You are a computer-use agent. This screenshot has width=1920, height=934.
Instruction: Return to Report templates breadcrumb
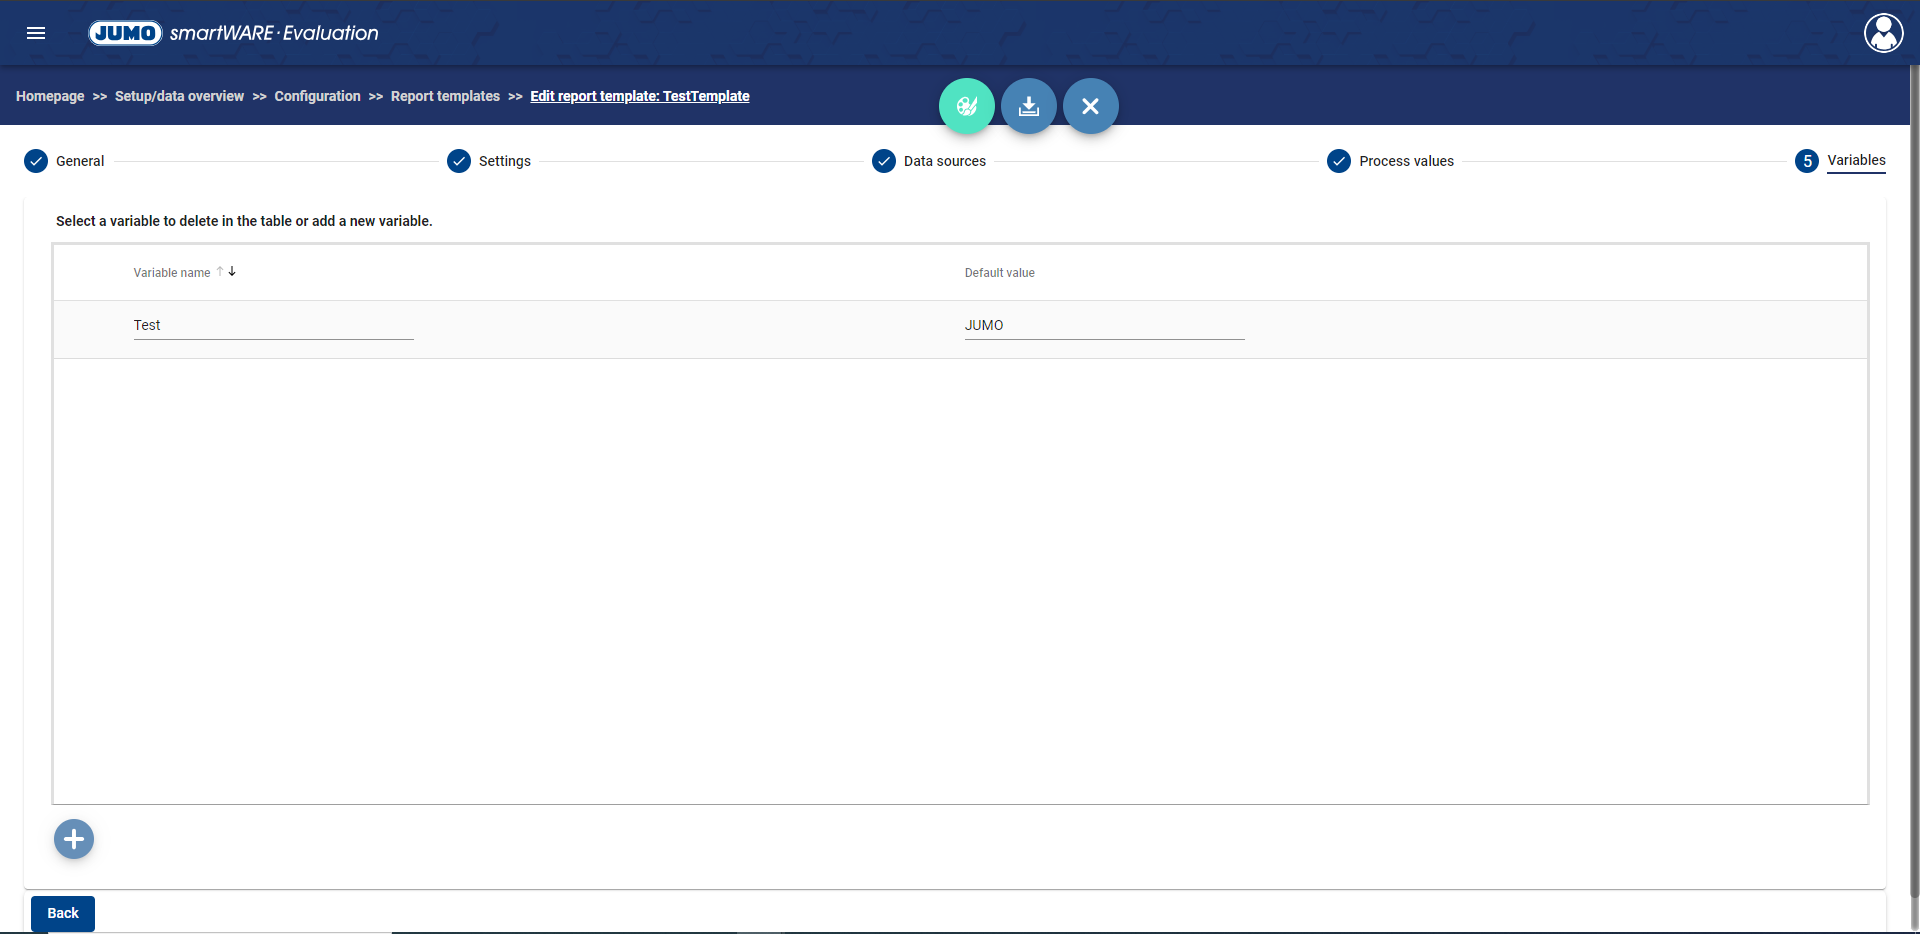[445, 96]
